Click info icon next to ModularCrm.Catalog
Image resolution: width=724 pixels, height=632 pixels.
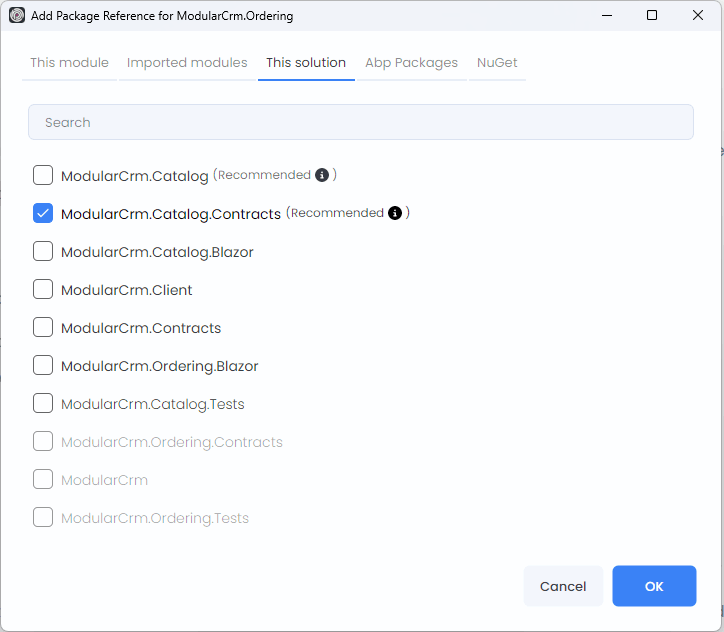click(x=322, y=175)
